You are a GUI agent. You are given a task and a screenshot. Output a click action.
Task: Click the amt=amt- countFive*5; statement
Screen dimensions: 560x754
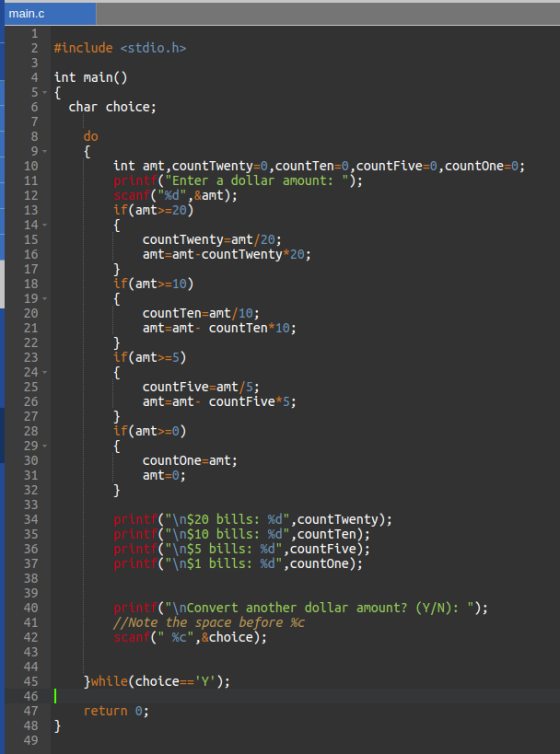219,402
